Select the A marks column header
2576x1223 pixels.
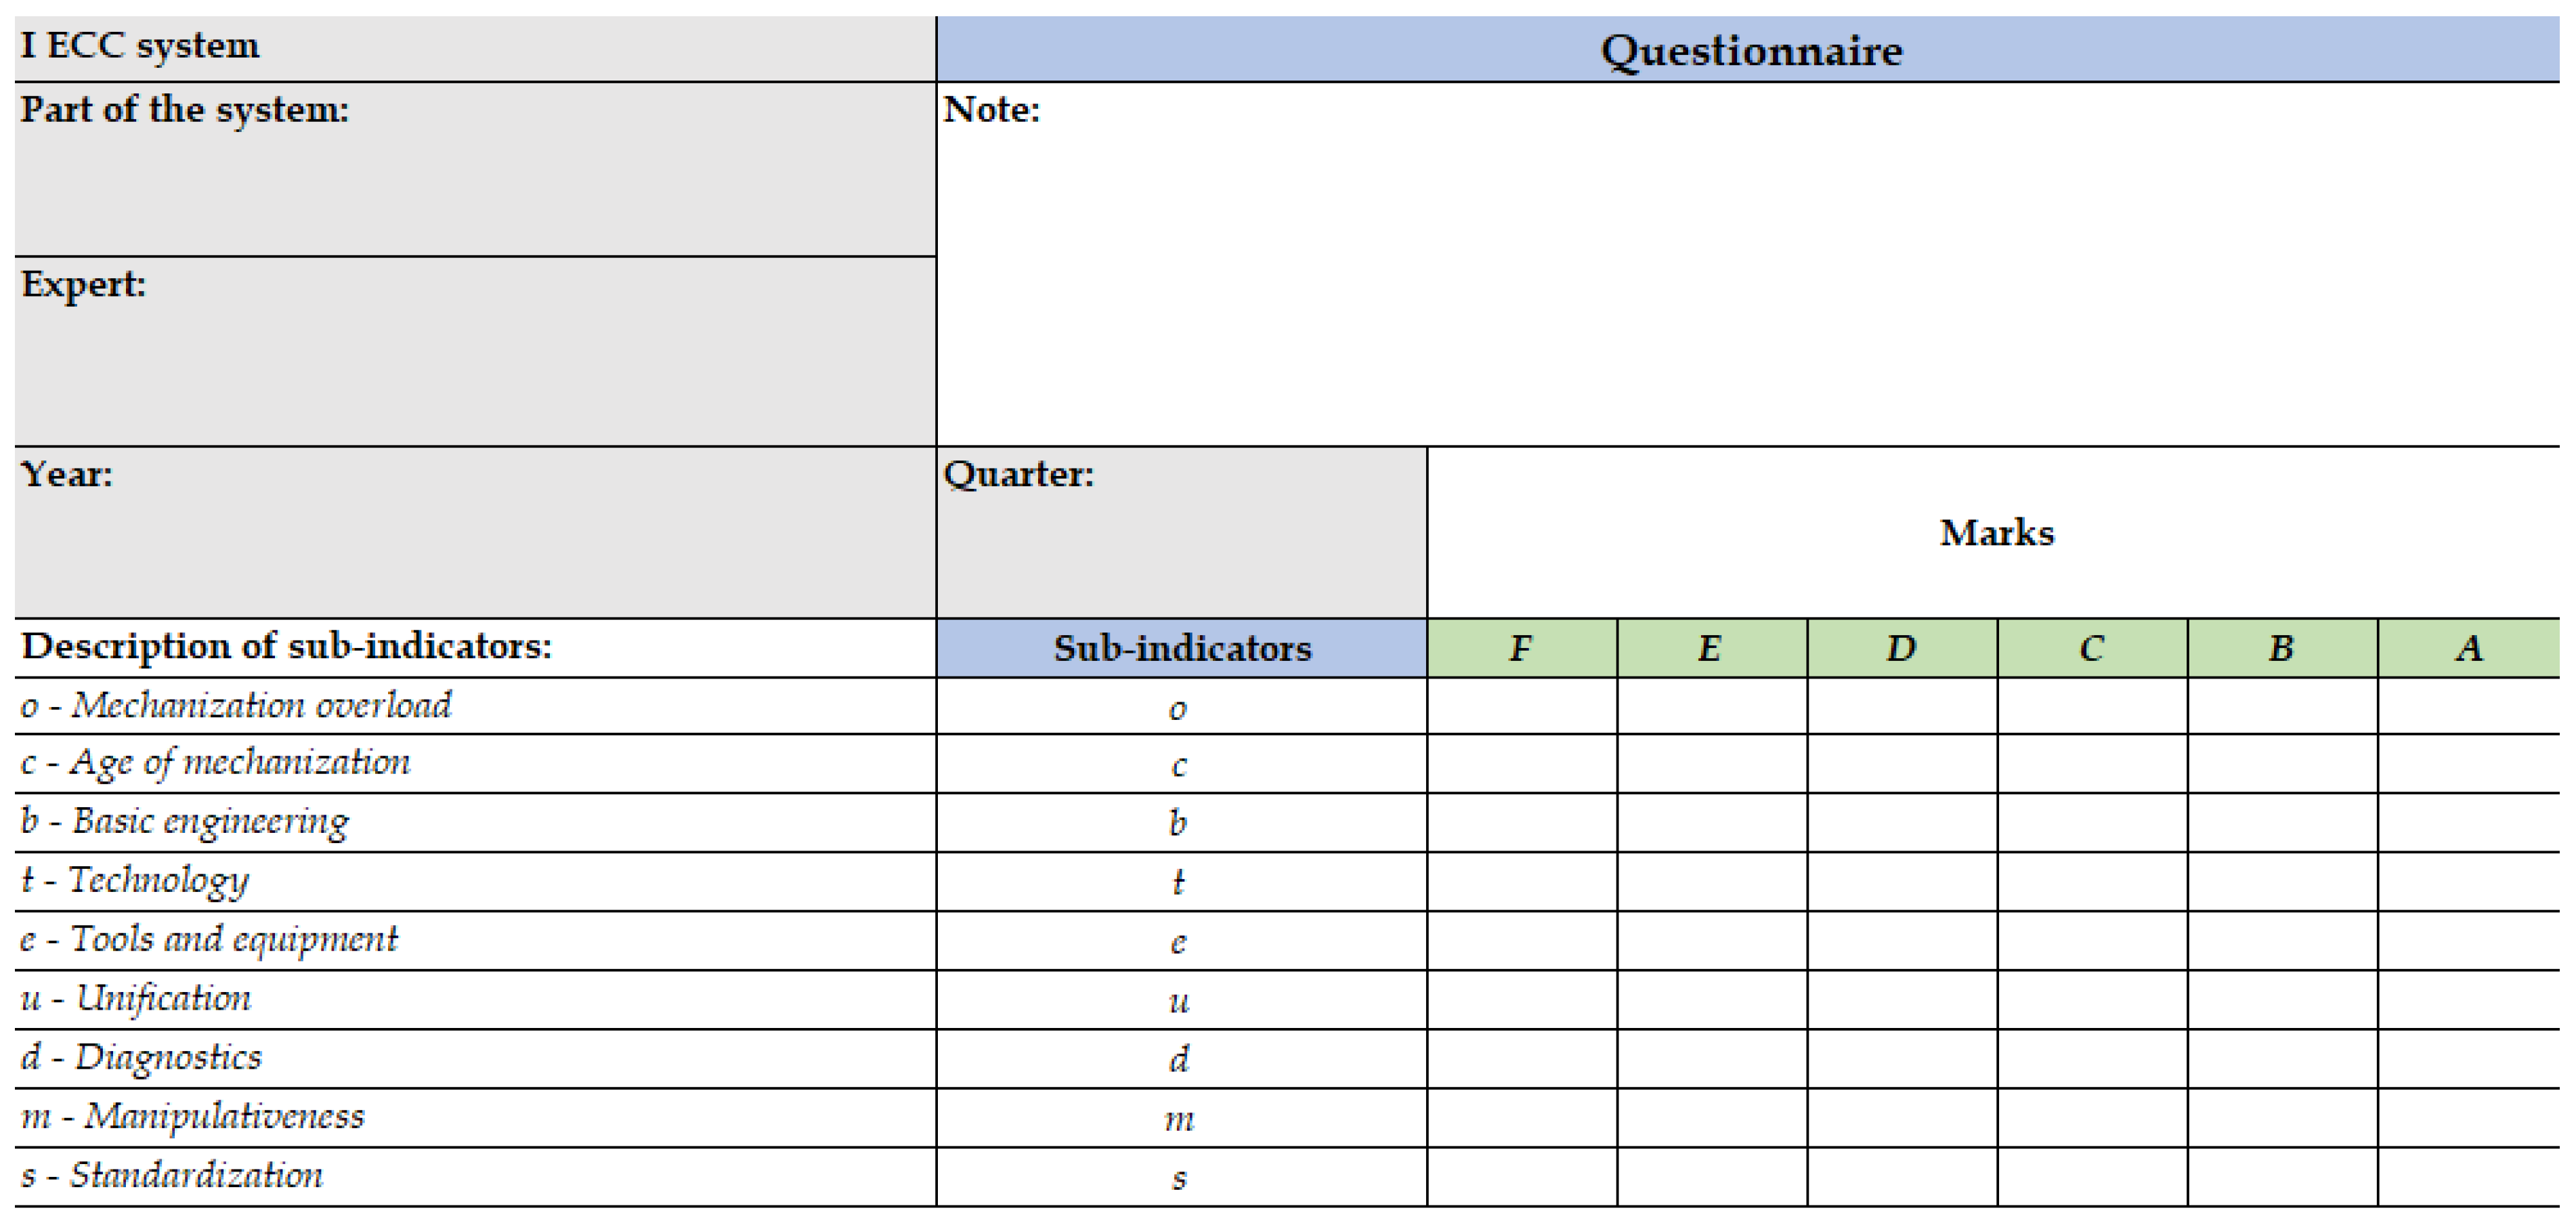(x=2468, y=648)
